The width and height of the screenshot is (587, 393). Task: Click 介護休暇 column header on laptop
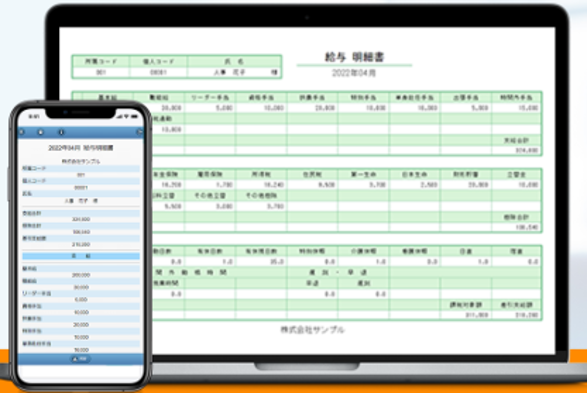click(364, 251)
